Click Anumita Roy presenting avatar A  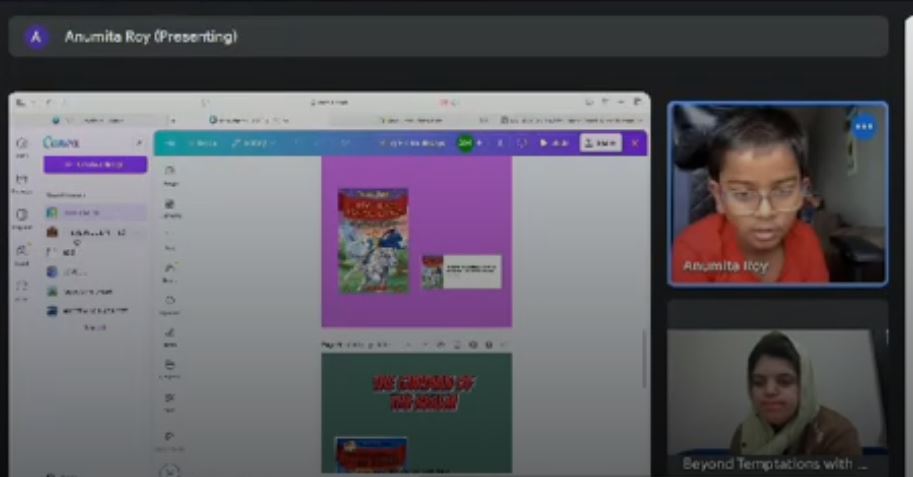37,37
